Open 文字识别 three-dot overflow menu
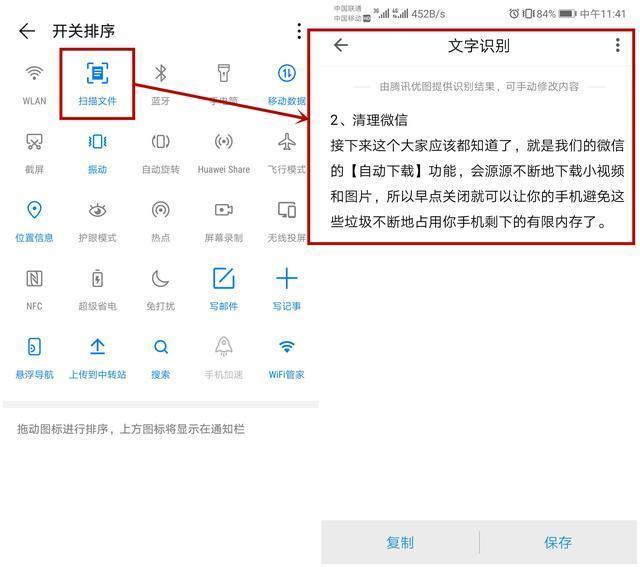 pyautogui.click(x=618, y=45)
